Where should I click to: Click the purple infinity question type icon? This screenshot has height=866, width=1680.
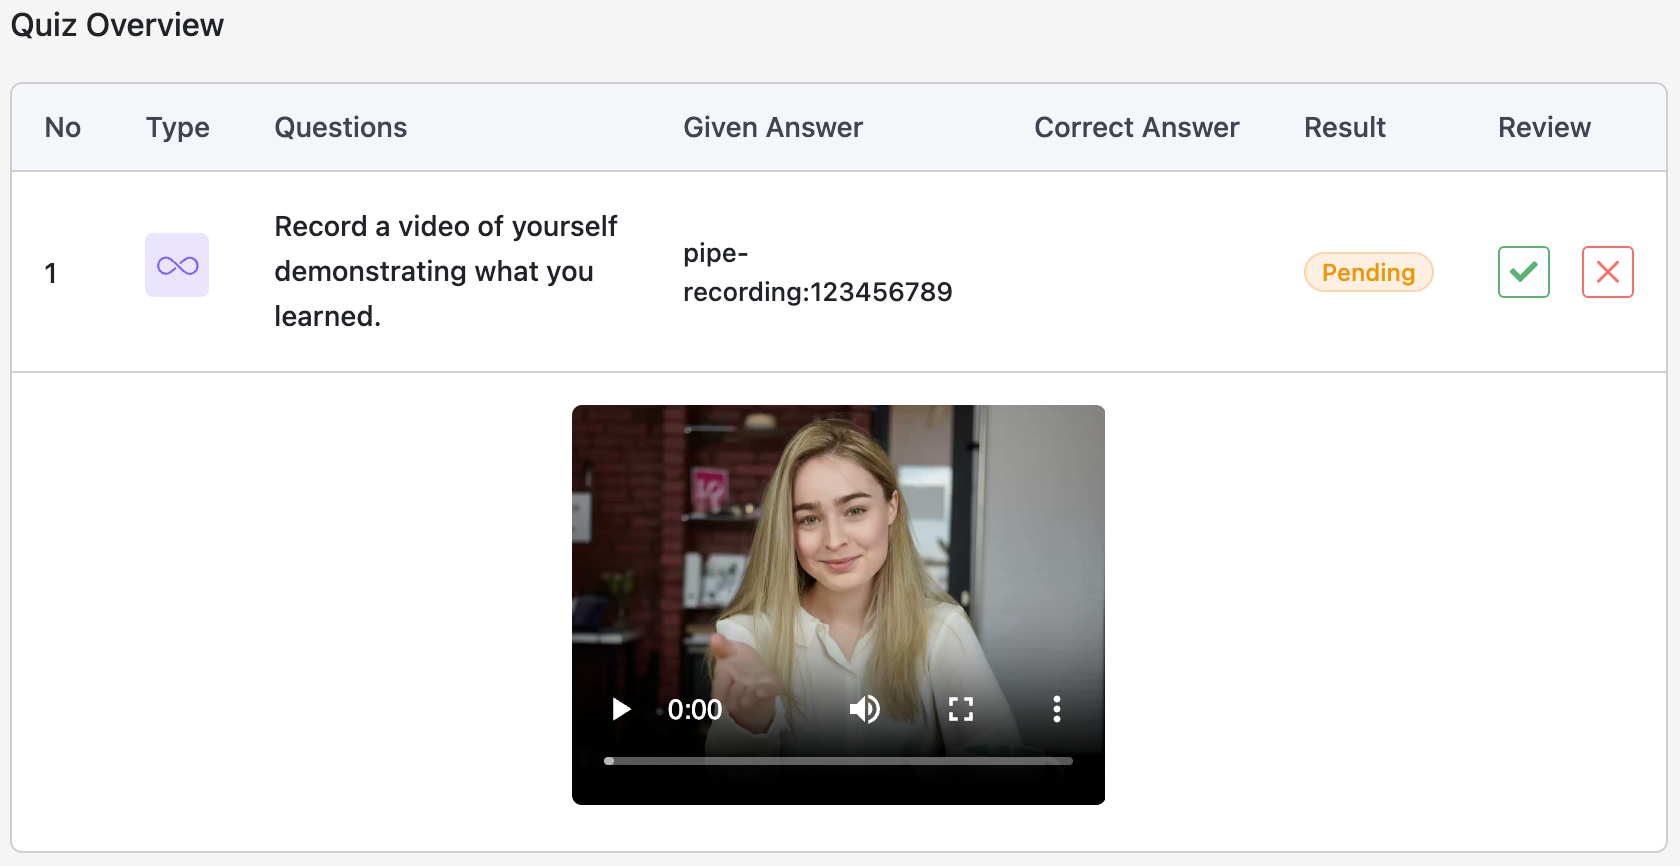tap(177, 265)
